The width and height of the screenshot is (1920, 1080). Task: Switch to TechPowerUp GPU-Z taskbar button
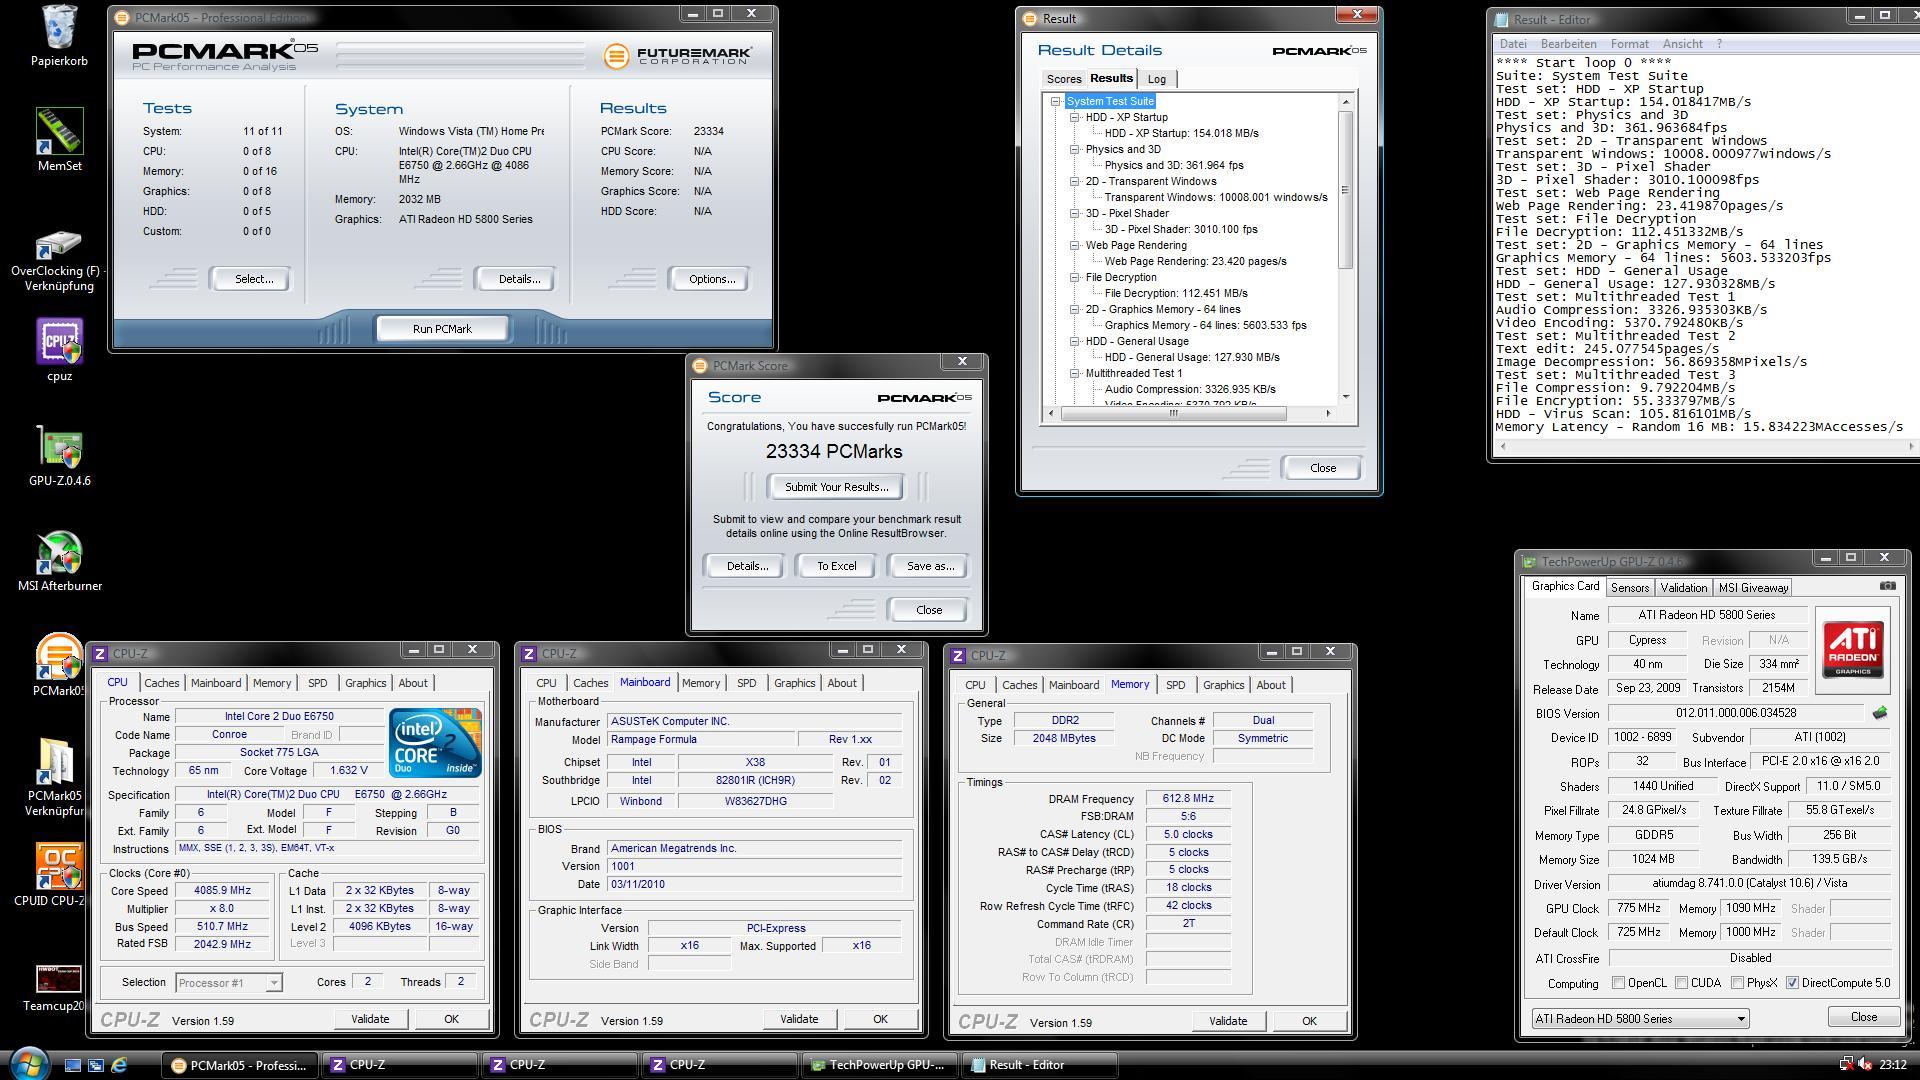(x=879, y=1065)
